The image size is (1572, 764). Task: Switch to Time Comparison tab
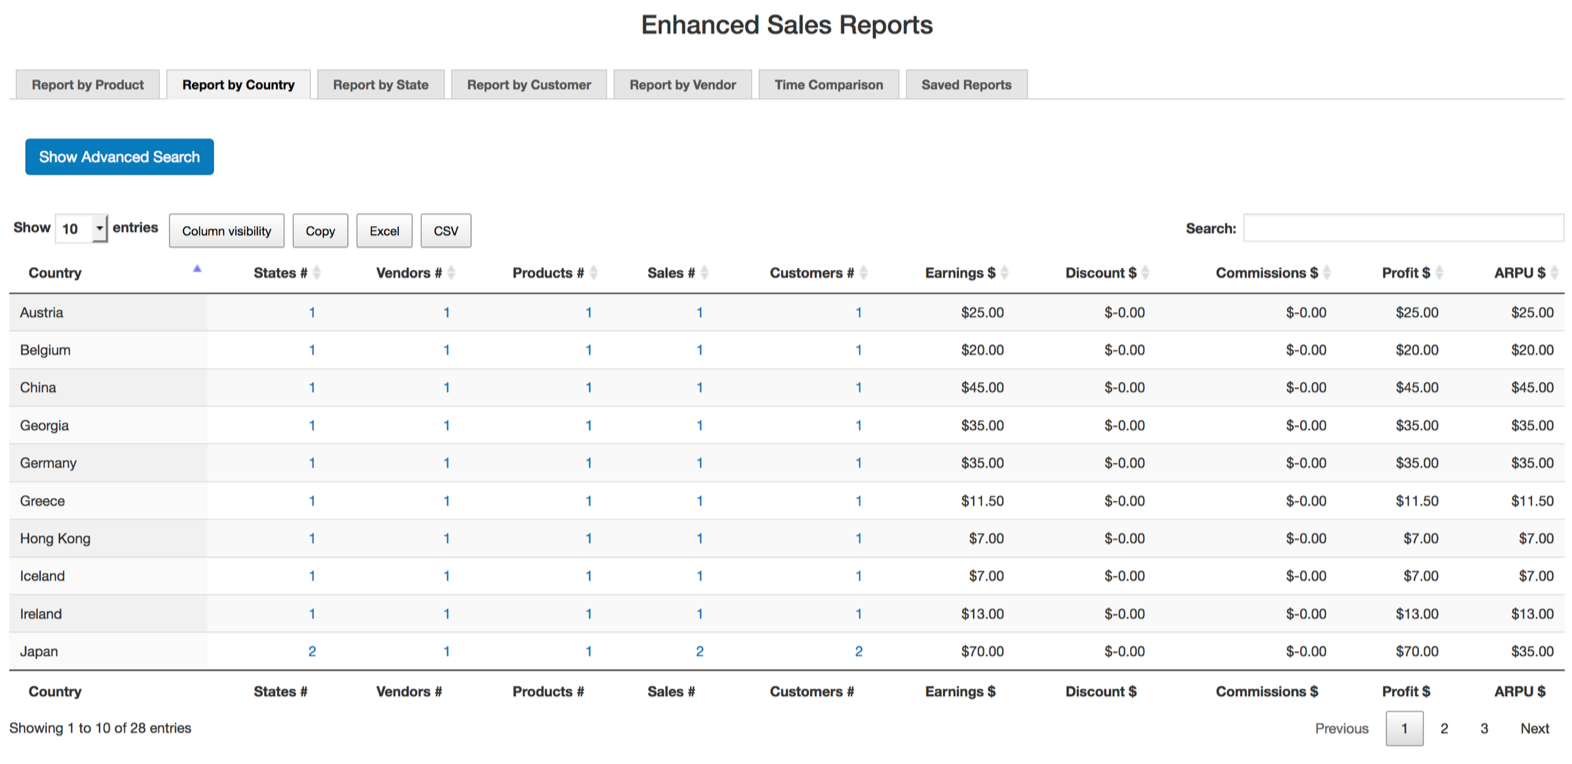[x=829, y=85]
